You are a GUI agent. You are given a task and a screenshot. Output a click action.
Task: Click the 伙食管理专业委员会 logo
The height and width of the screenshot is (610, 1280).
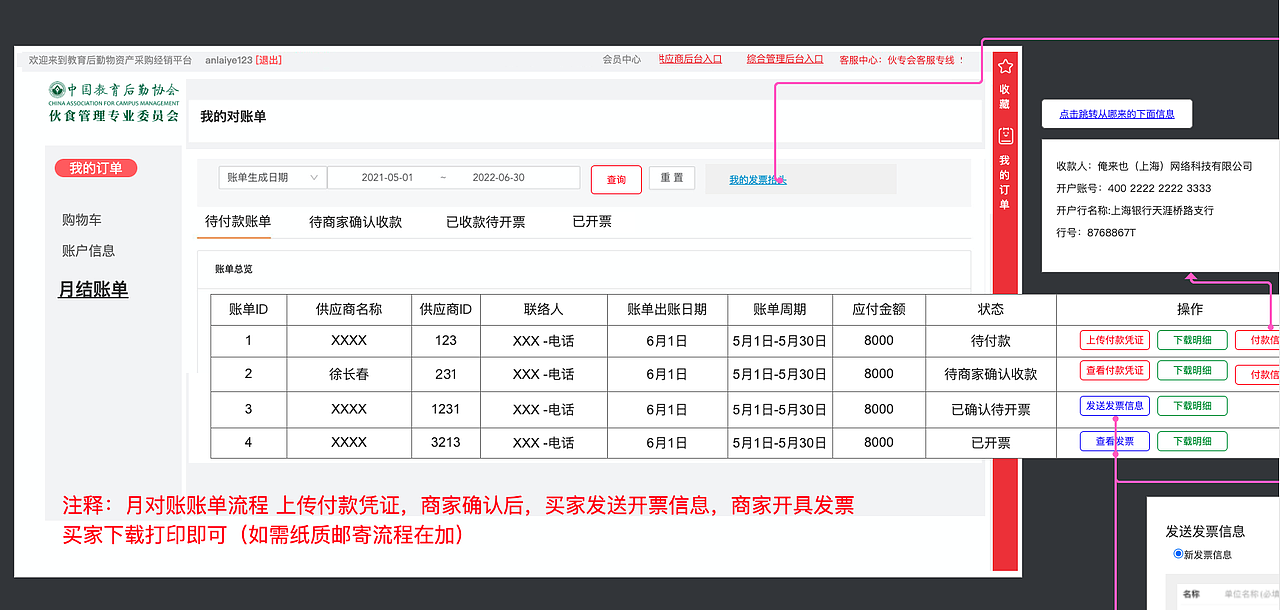115,104
